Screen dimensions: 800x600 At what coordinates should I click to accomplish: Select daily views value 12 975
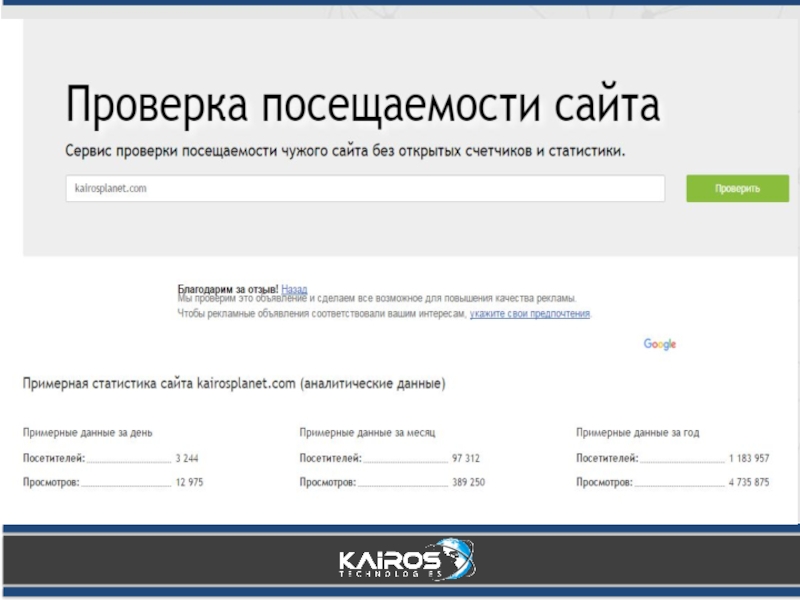click(x=189, y=482)
